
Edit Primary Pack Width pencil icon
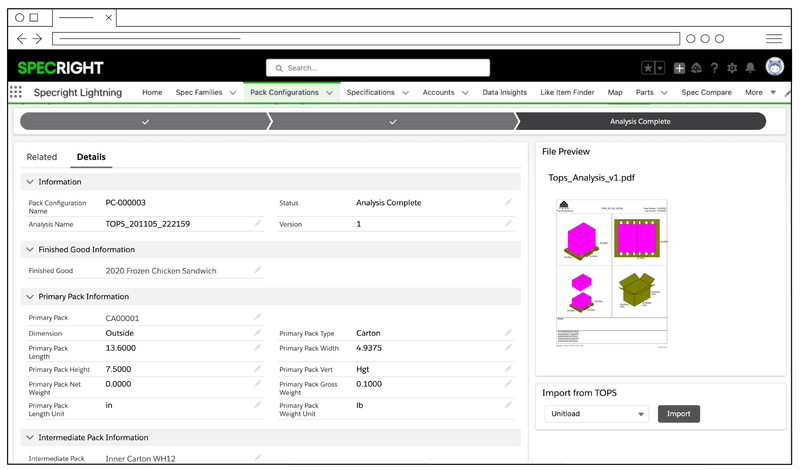508,348
